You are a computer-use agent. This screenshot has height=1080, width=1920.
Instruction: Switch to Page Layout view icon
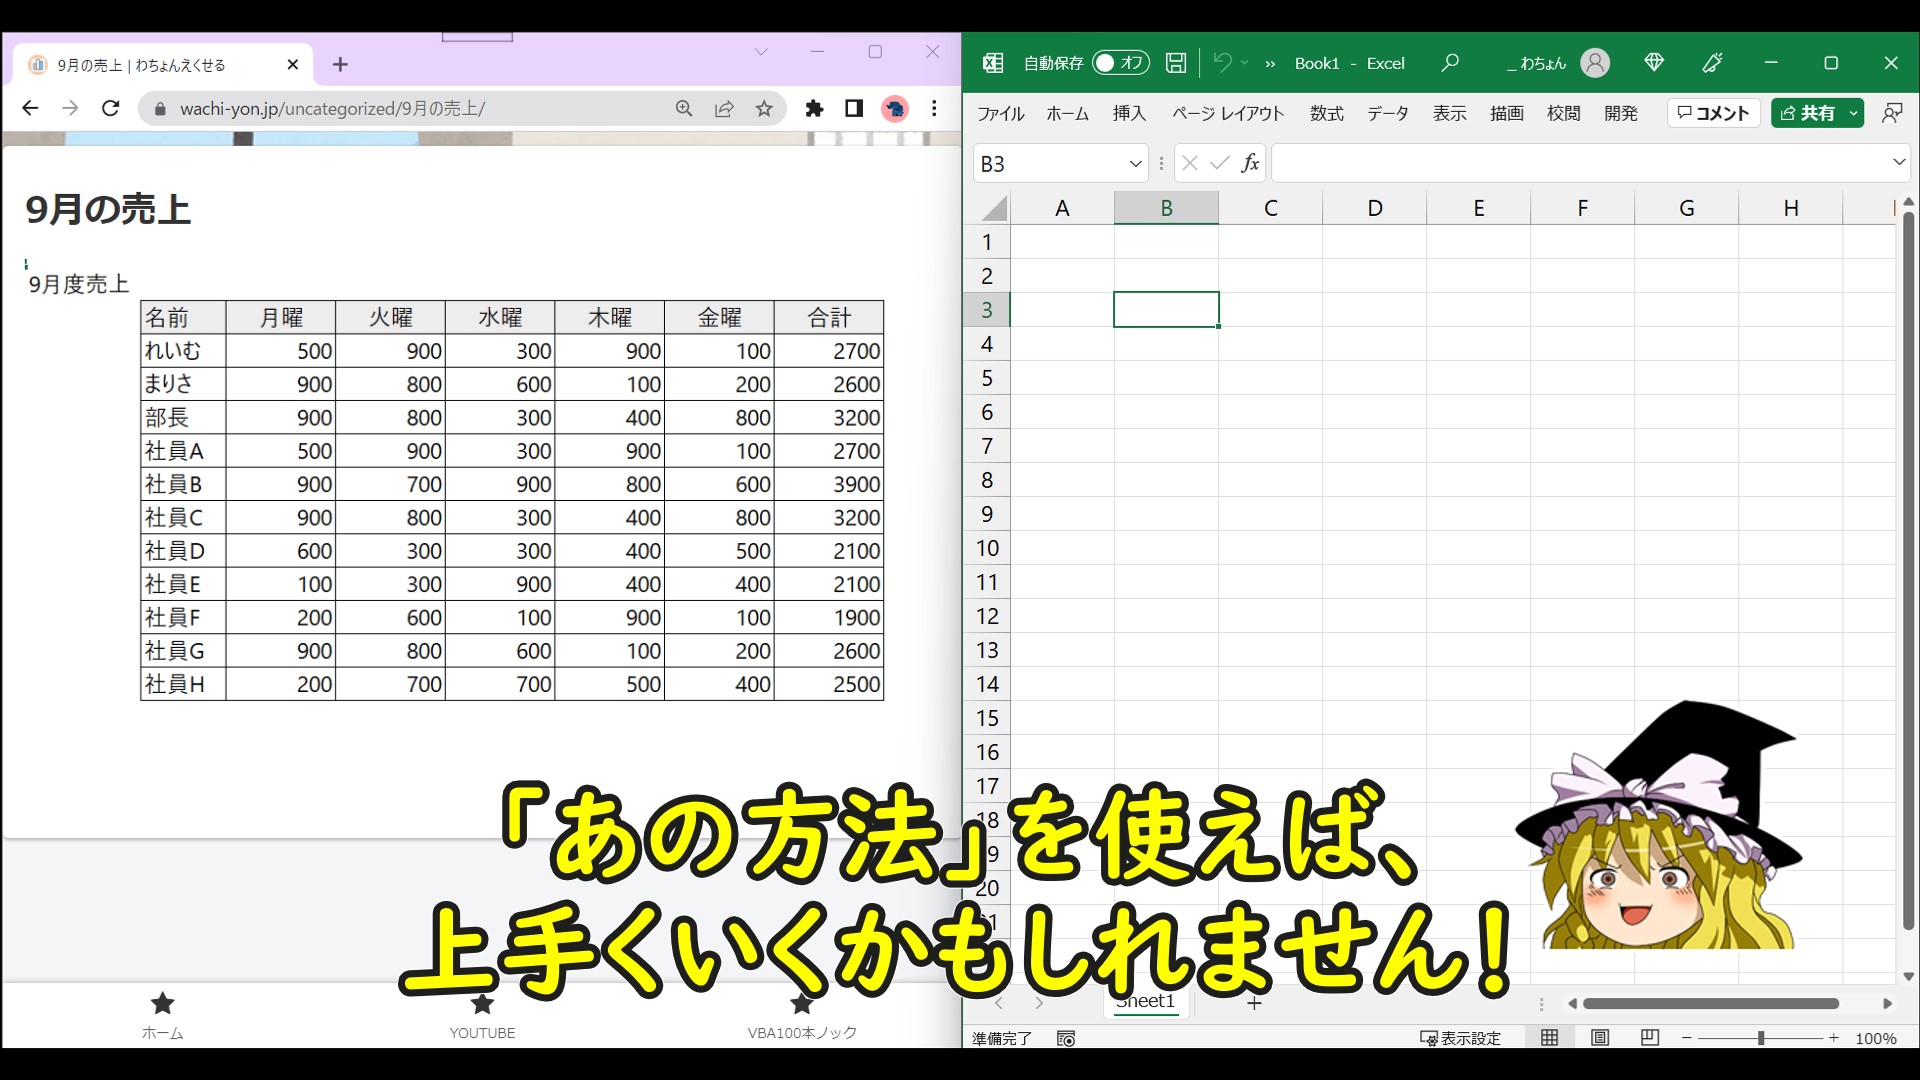coord(1600,1038)
